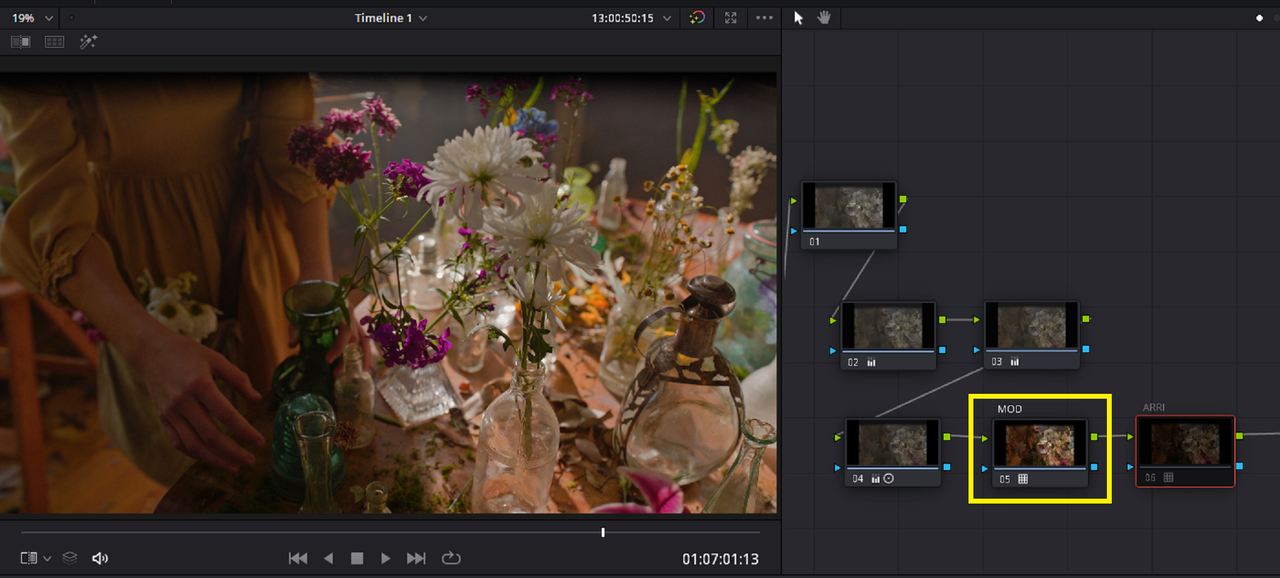Open the 13:00:50:15 timecode dropdown
1280x578 pixels.
coord(631,18)
